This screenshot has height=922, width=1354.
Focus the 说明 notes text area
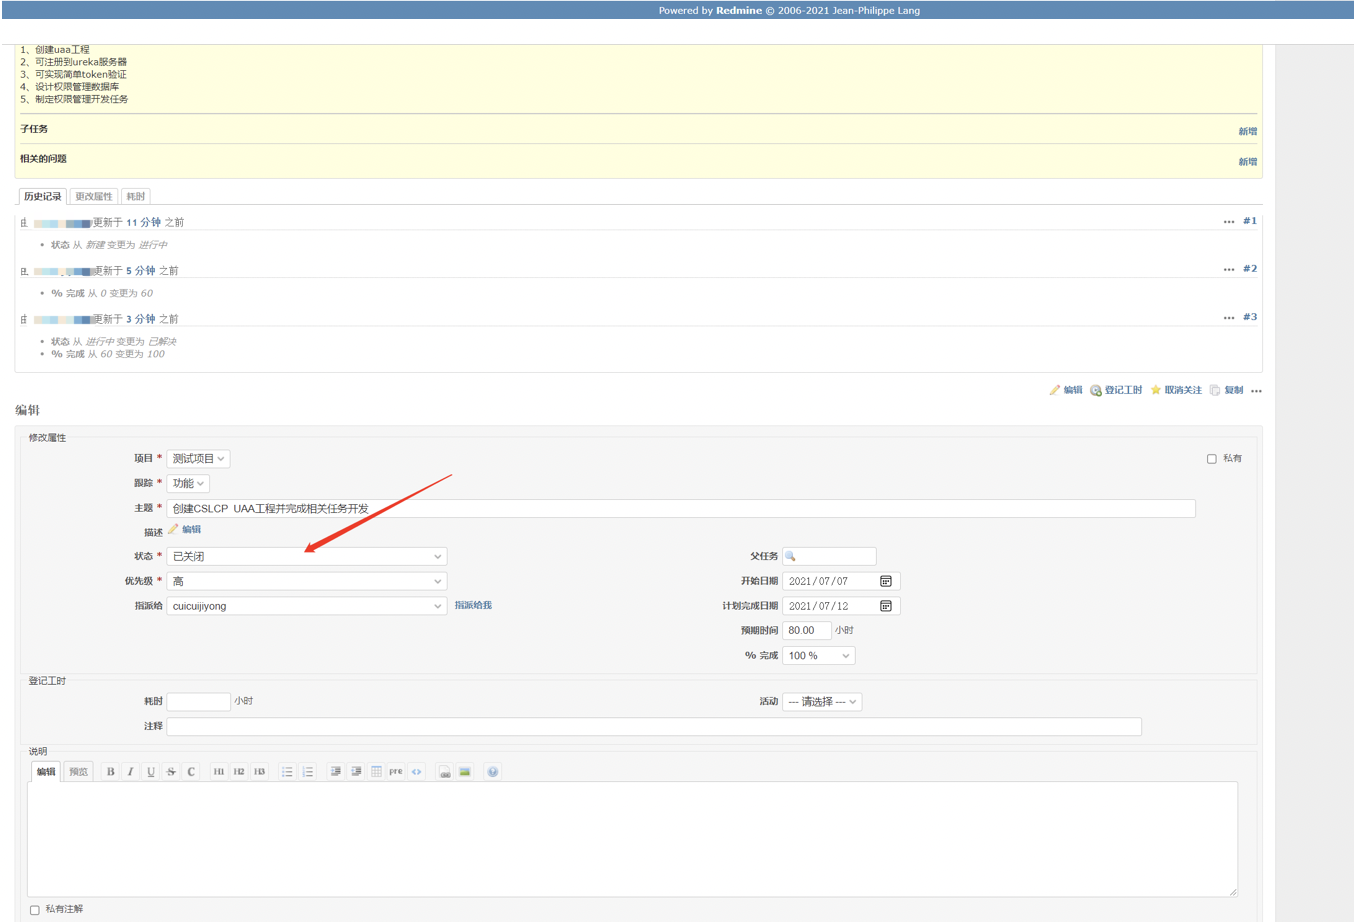click(x=632, y=839)
